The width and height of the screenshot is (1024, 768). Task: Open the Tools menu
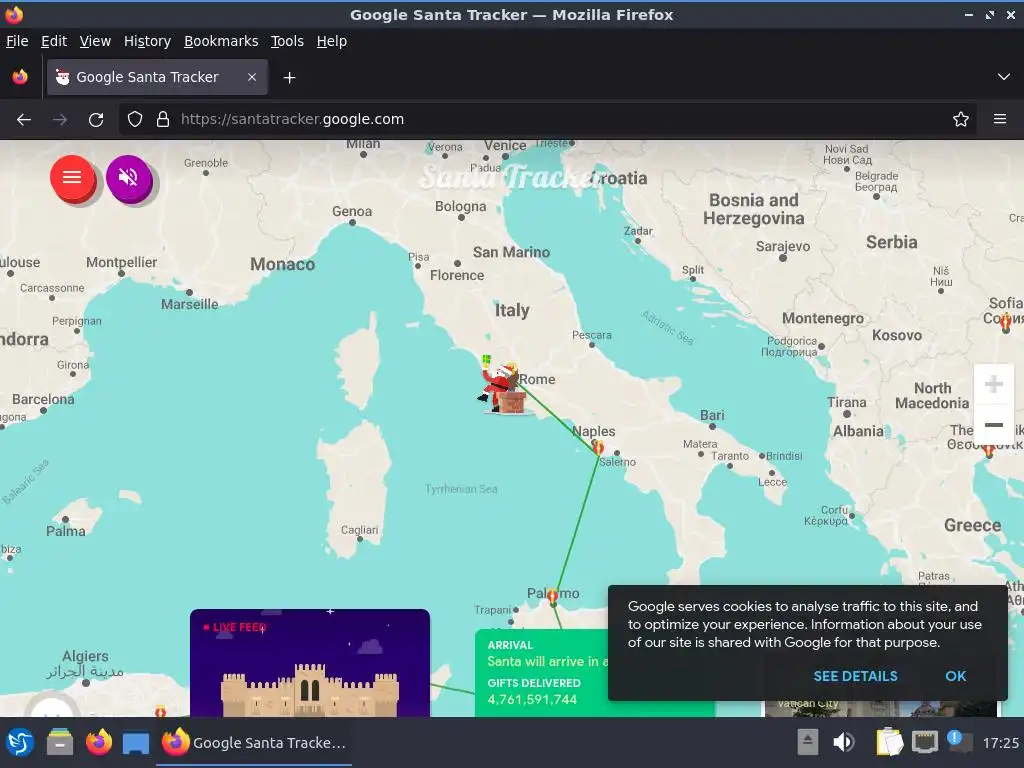287,41
